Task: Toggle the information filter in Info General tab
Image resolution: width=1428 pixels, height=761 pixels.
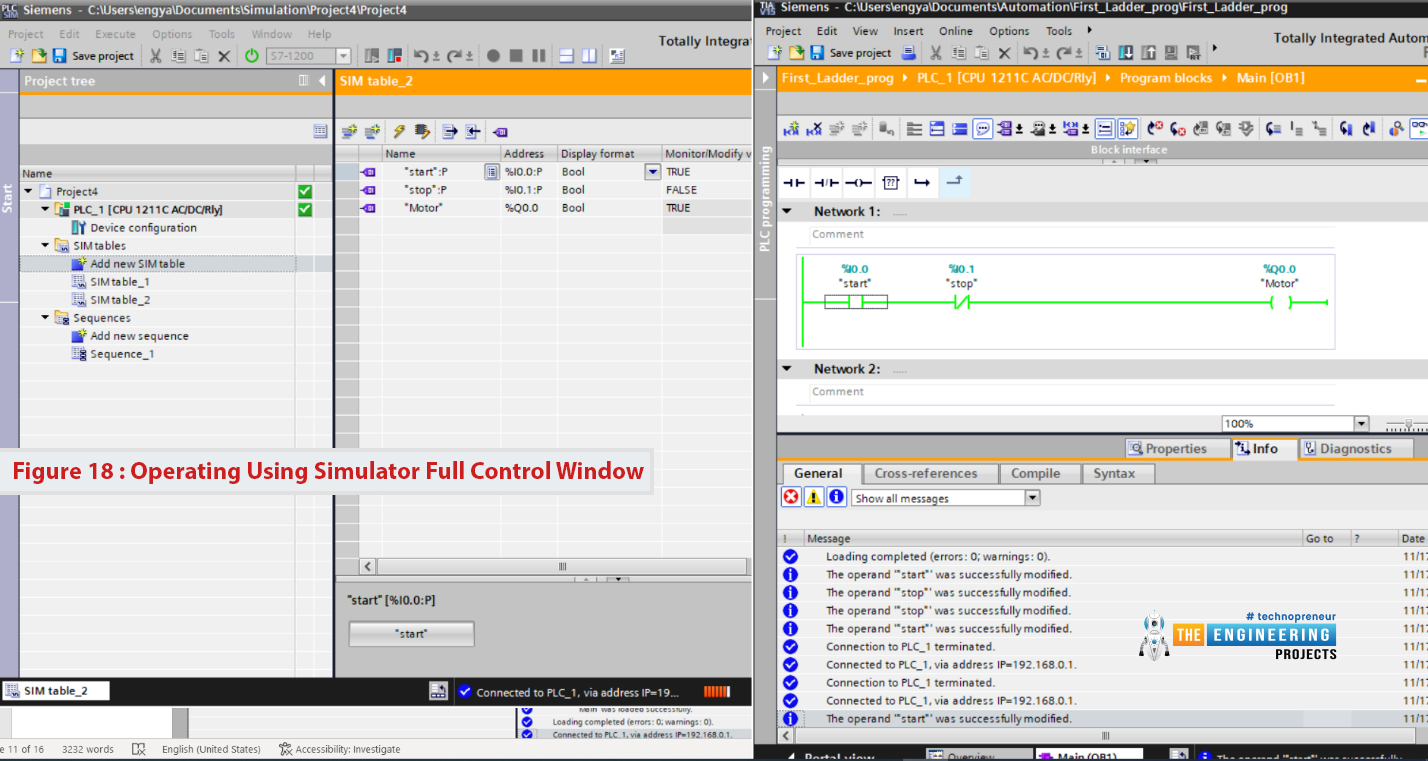Action: pos(837,497)
